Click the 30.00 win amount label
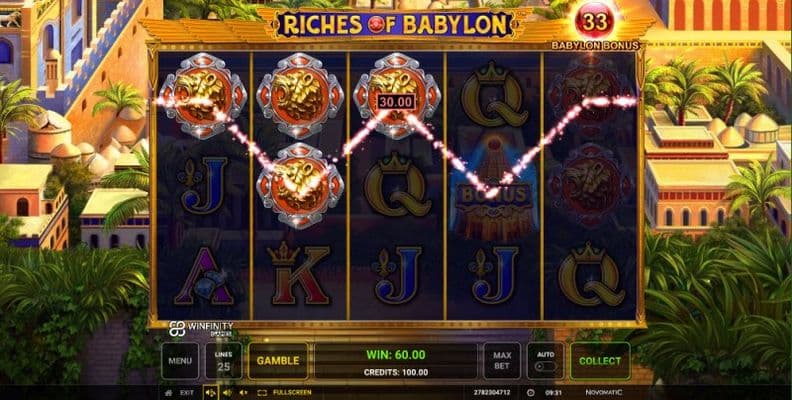This screenshot has width=792, height=400. [397, 102]
